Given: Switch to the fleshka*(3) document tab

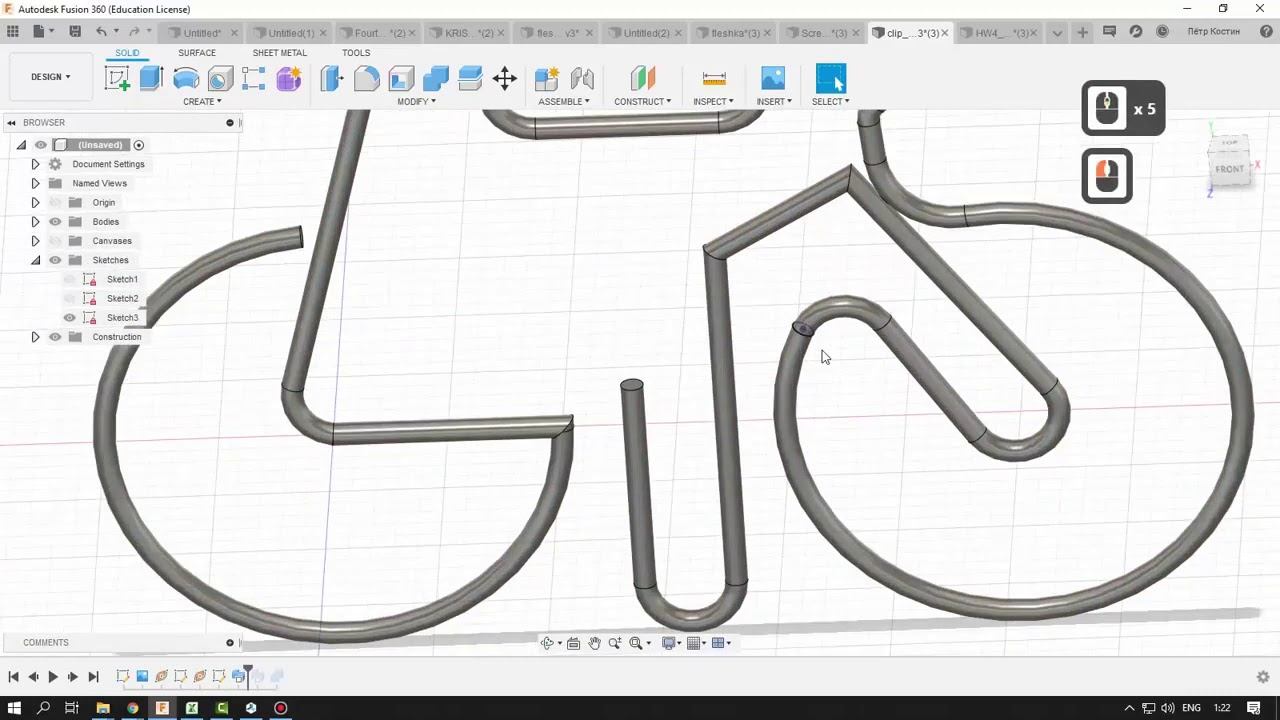Looking at the screenshot, I should pyautogui.click(x=735, y=33).
